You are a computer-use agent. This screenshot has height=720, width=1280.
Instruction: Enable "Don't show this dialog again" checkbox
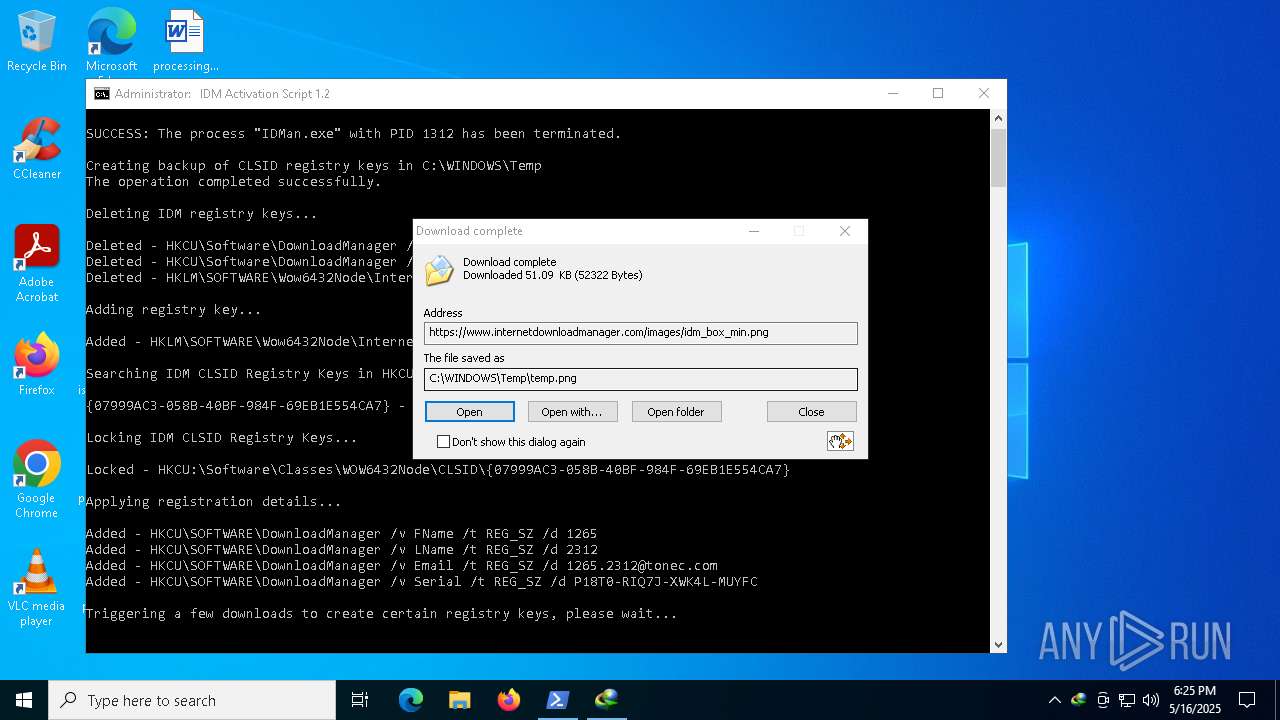pyautogui.click(x=443, y=442)
